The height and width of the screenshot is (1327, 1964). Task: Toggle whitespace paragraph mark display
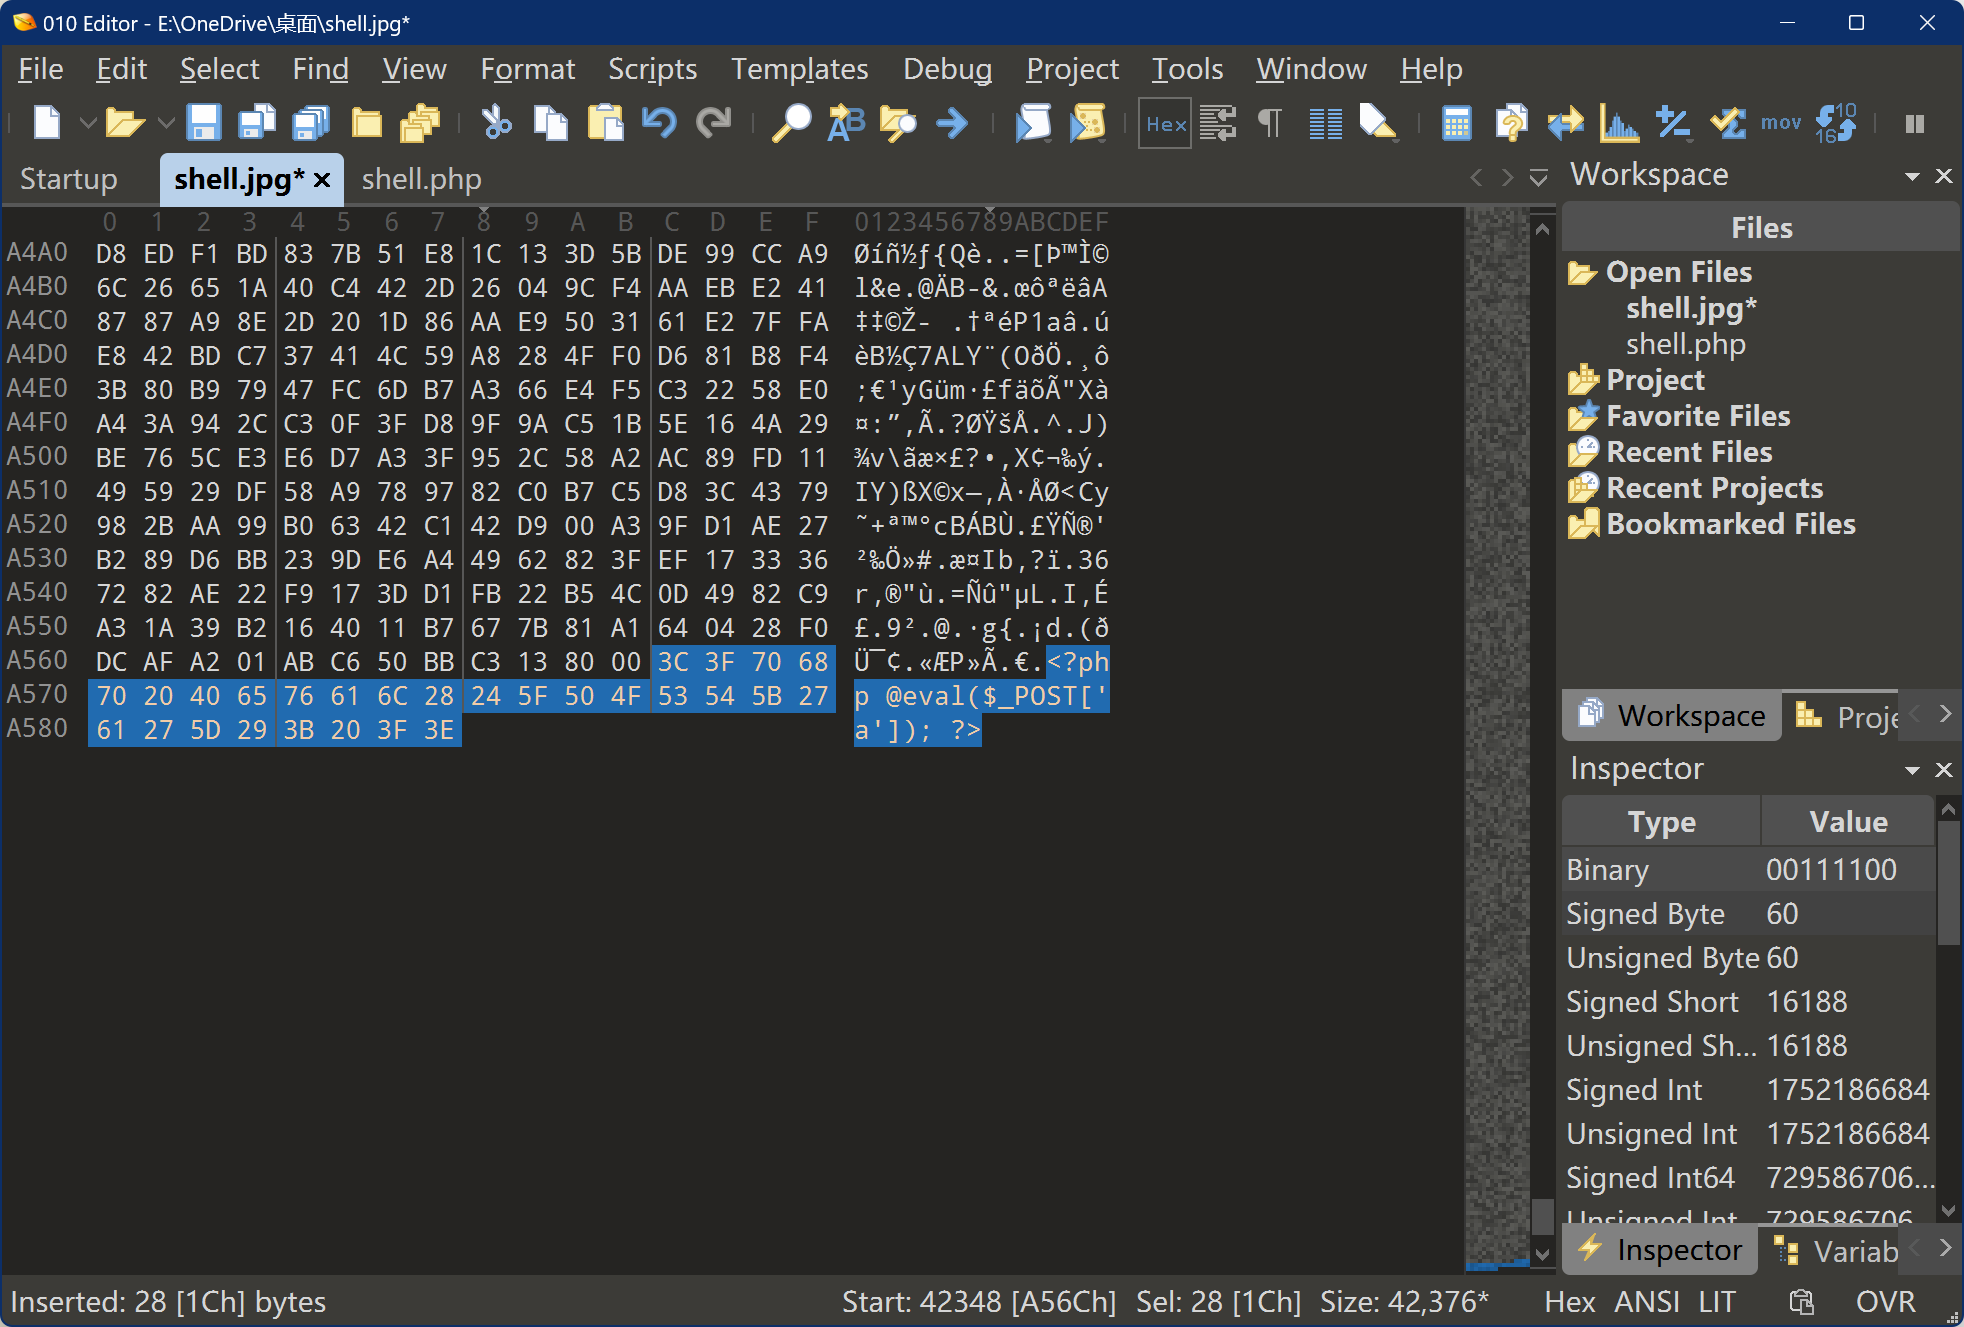(x=1270, y=123)
